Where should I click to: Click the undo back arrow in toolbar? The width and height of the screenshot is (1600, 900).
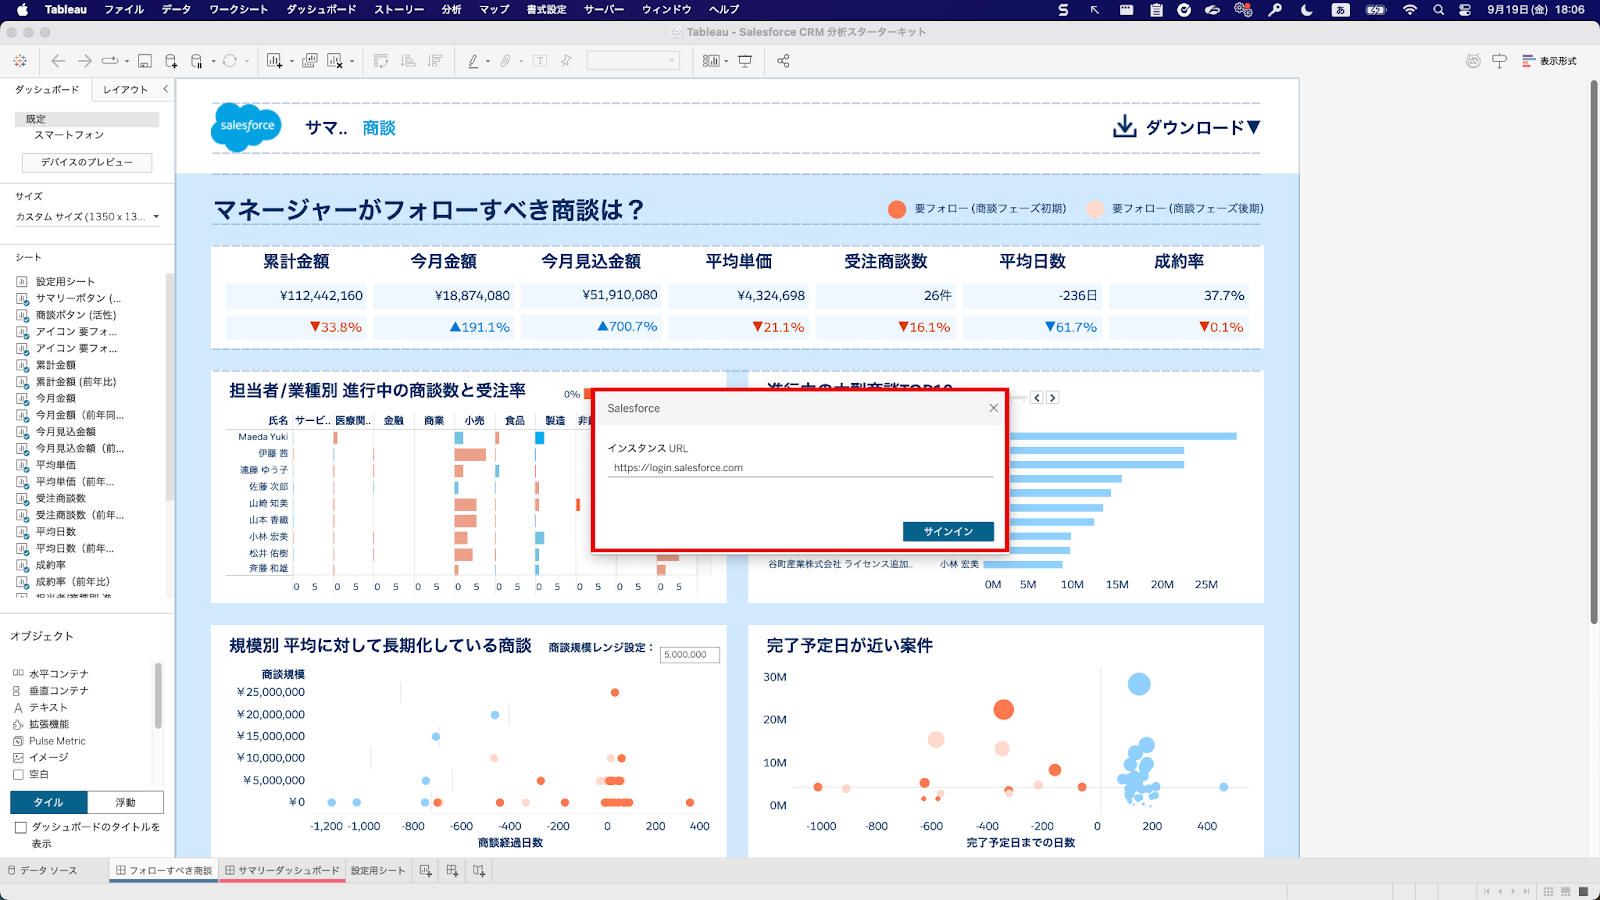coord(58,61)
